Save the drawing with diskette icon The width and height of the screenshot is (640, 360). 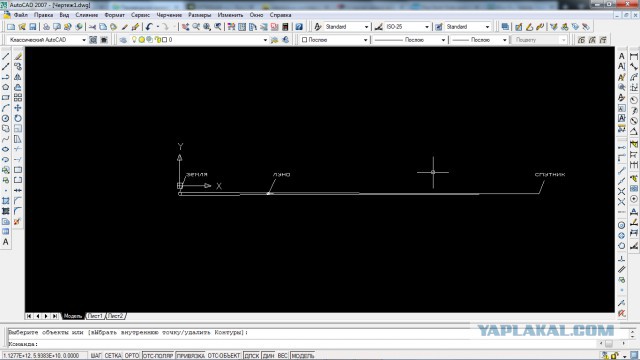tap(32, 27)
